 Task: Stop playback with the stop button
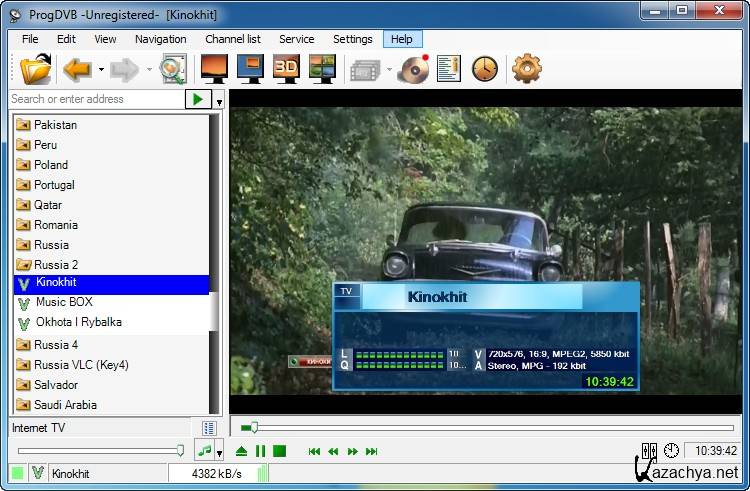(279, 451)
